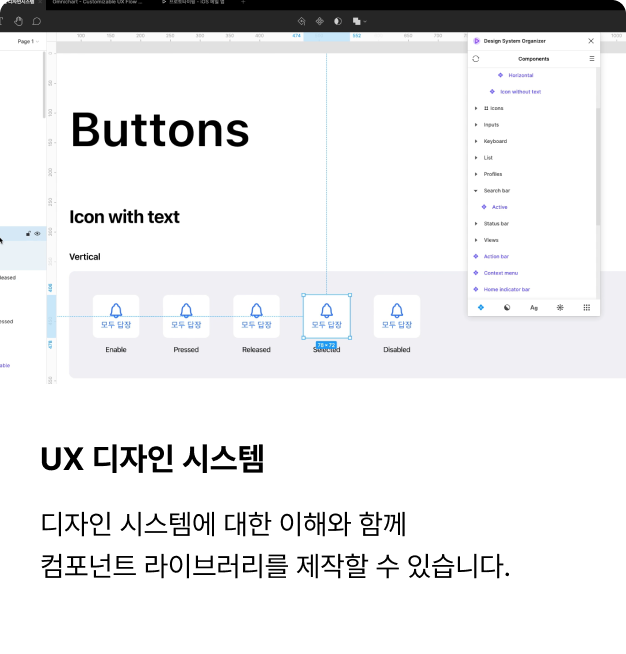Select the Pressed bell button card
626x654 pixels.
[186, 317]
